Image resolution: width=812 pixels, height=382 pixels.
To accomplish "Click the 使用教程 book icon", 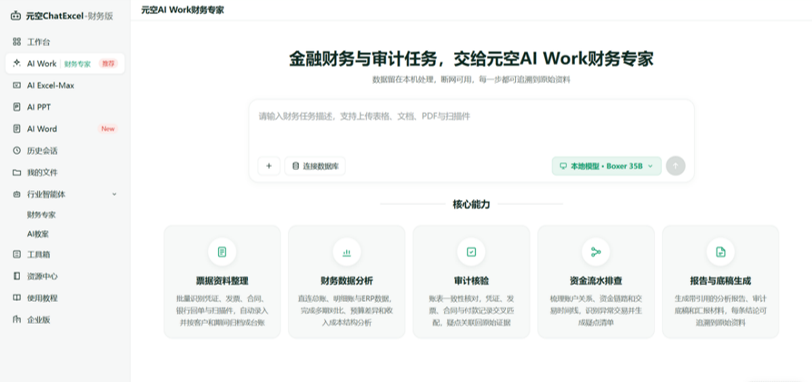I will pyautogui.click(x=17, y=298).
